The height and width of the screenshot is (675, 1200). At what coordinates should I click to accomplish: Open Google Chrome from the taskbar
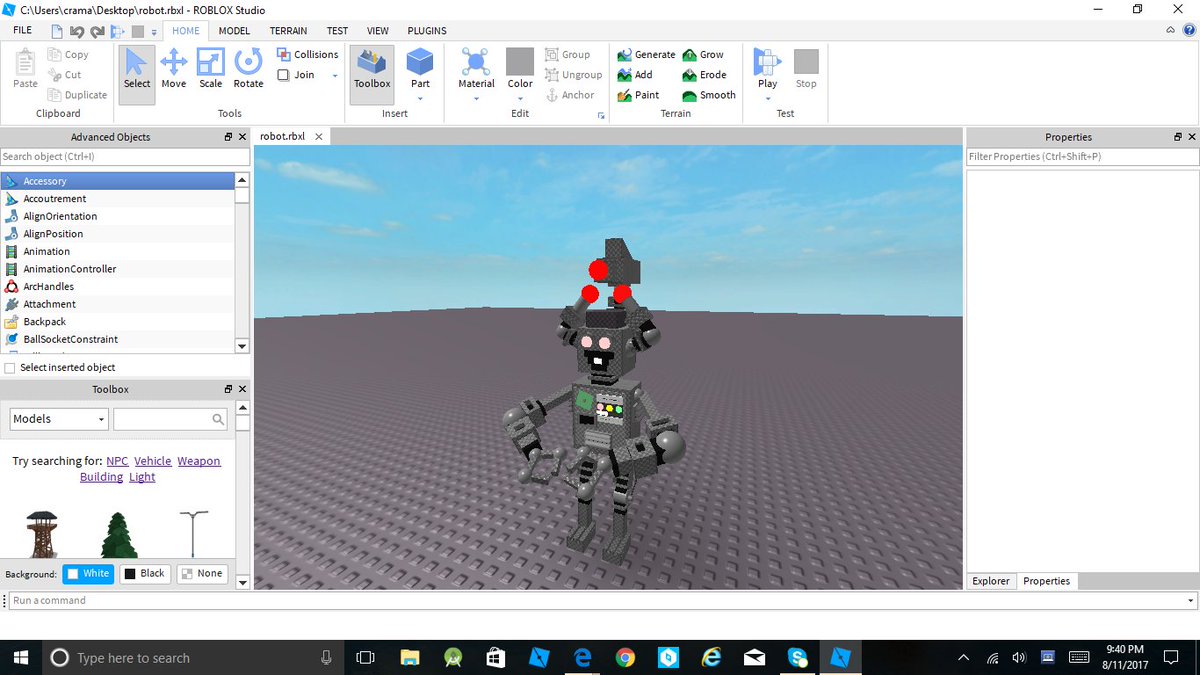(625, 657)
